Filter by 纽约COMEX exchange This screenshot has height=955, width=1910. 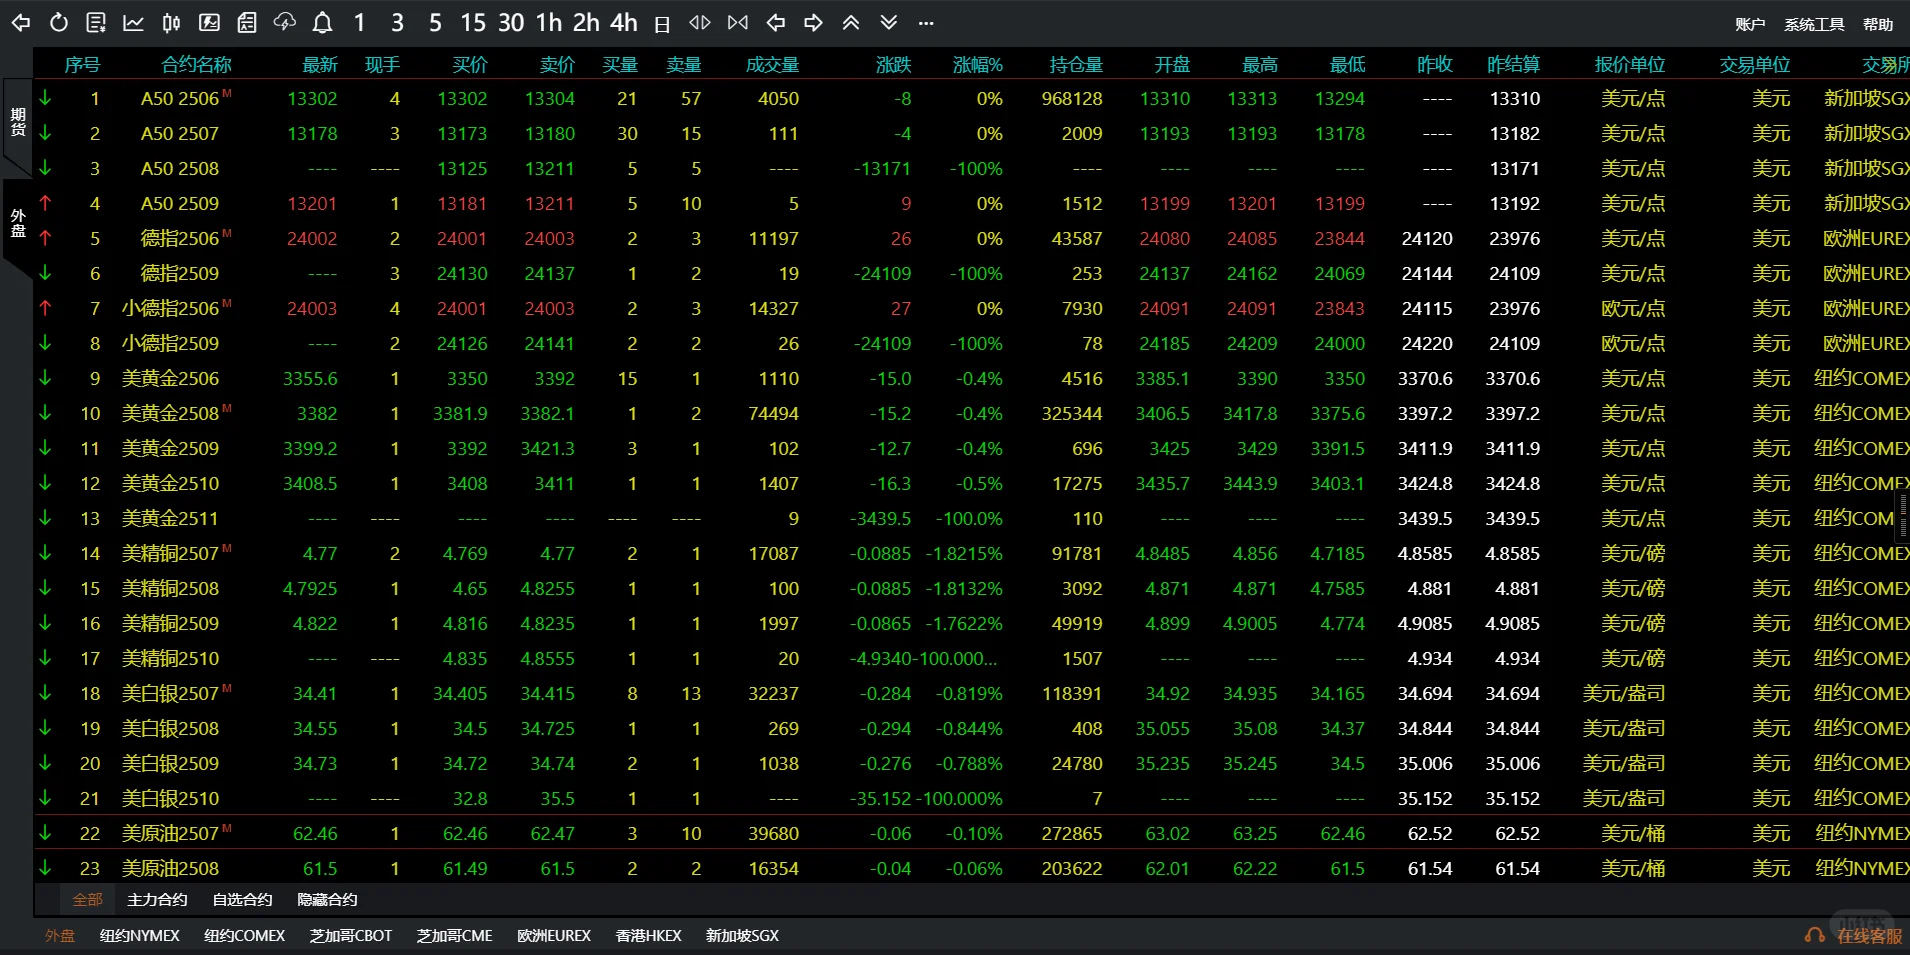pos(245,936)
